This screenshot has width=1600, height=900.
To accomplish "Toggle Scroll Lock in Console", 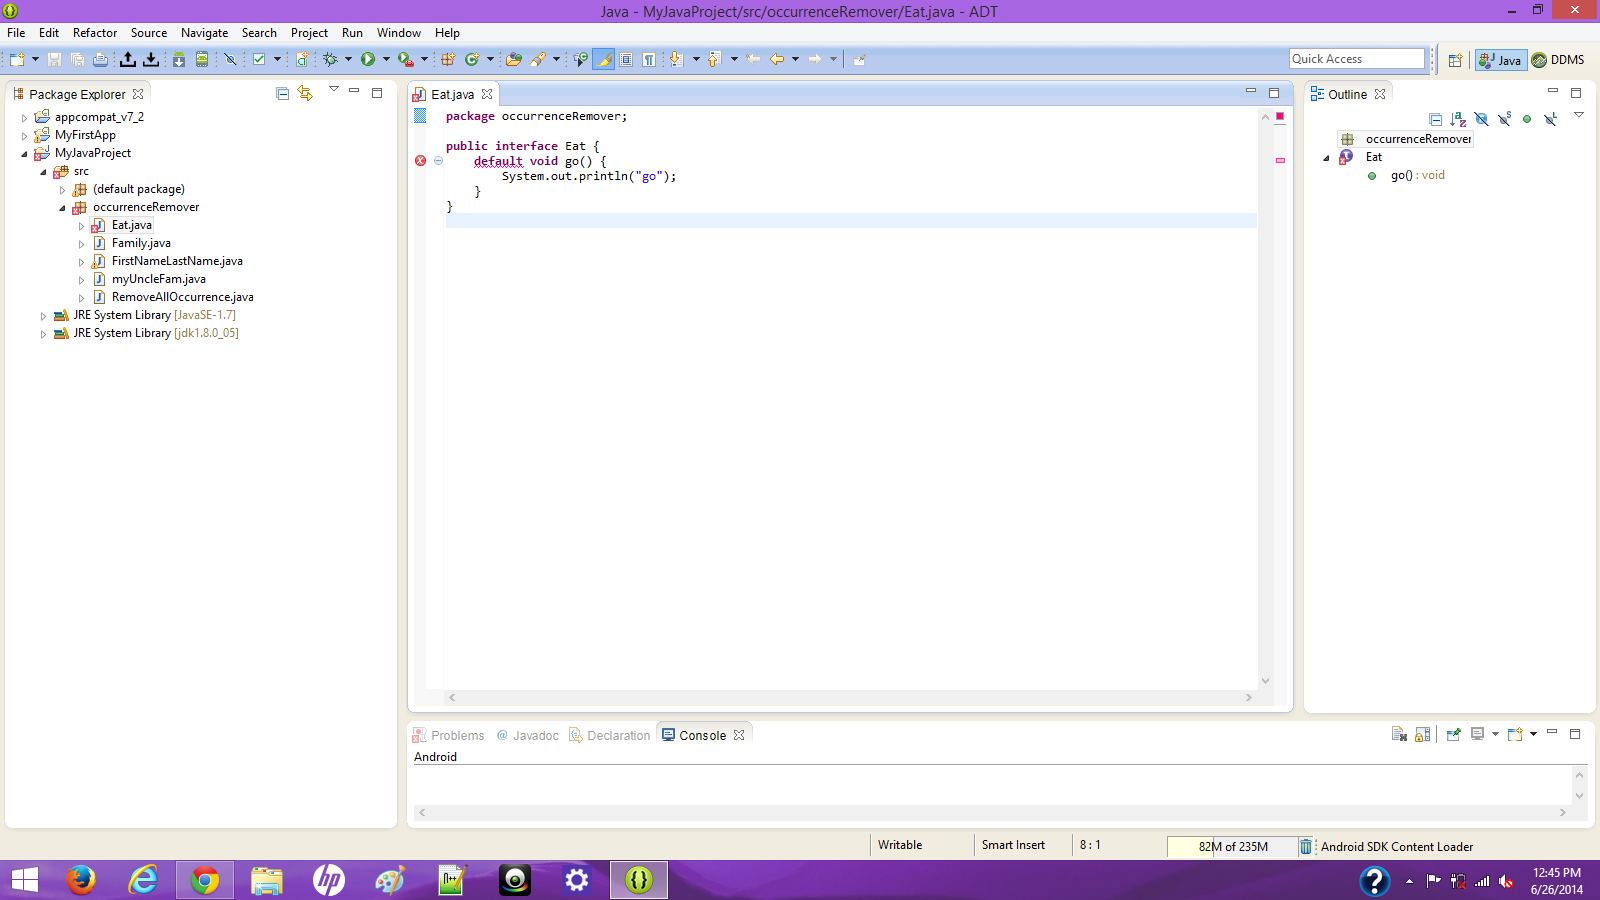I will tap(1423, 735).
